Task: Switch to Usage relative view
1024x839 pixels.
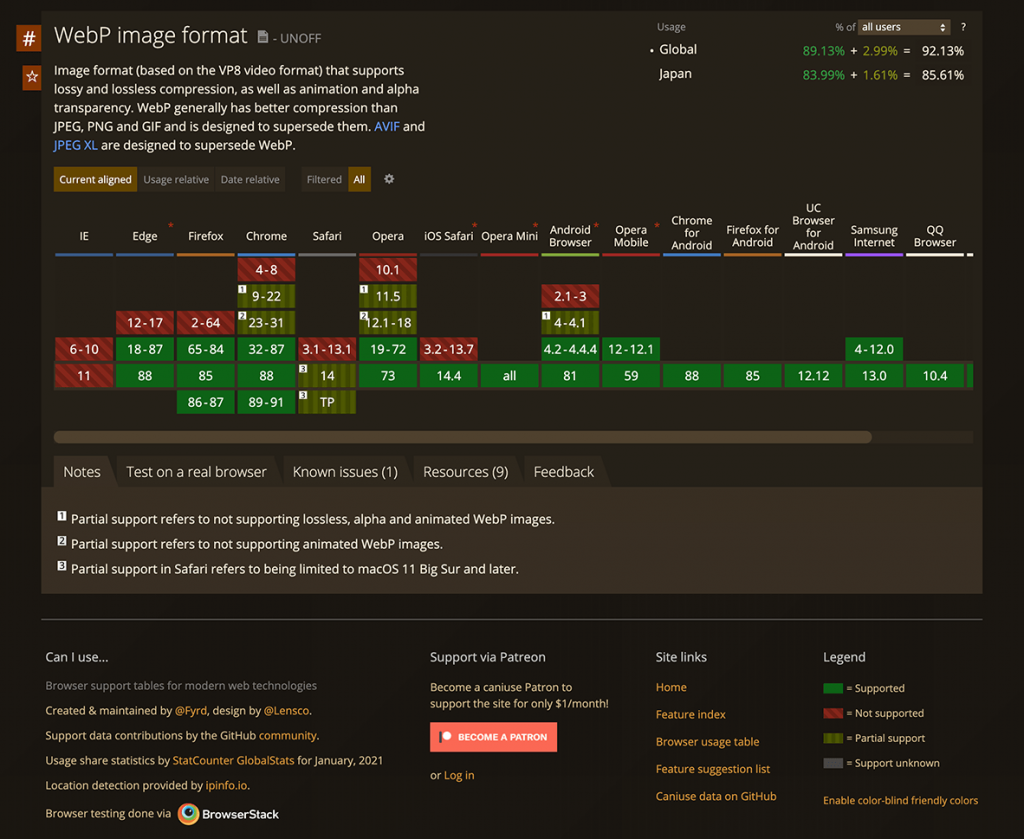Action: pos(175,180)
